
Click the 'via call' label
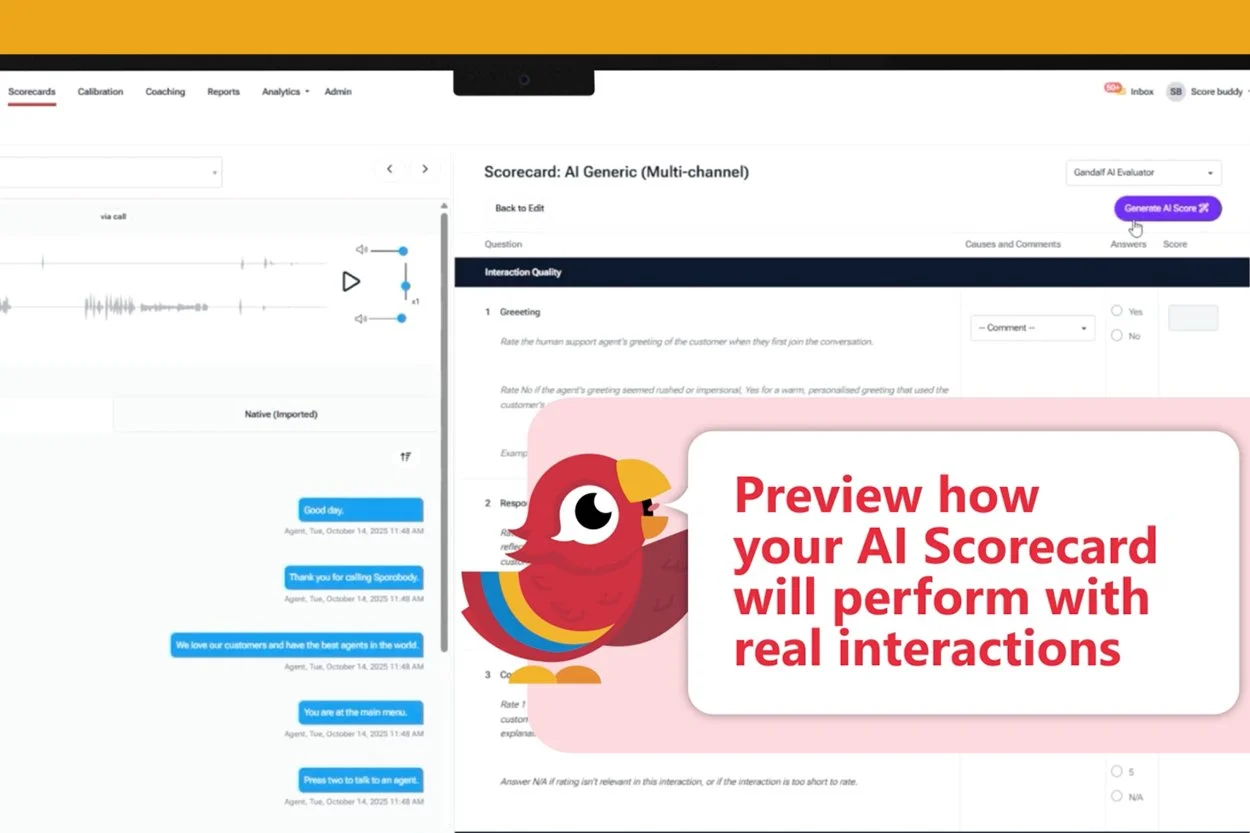(113, 216)
